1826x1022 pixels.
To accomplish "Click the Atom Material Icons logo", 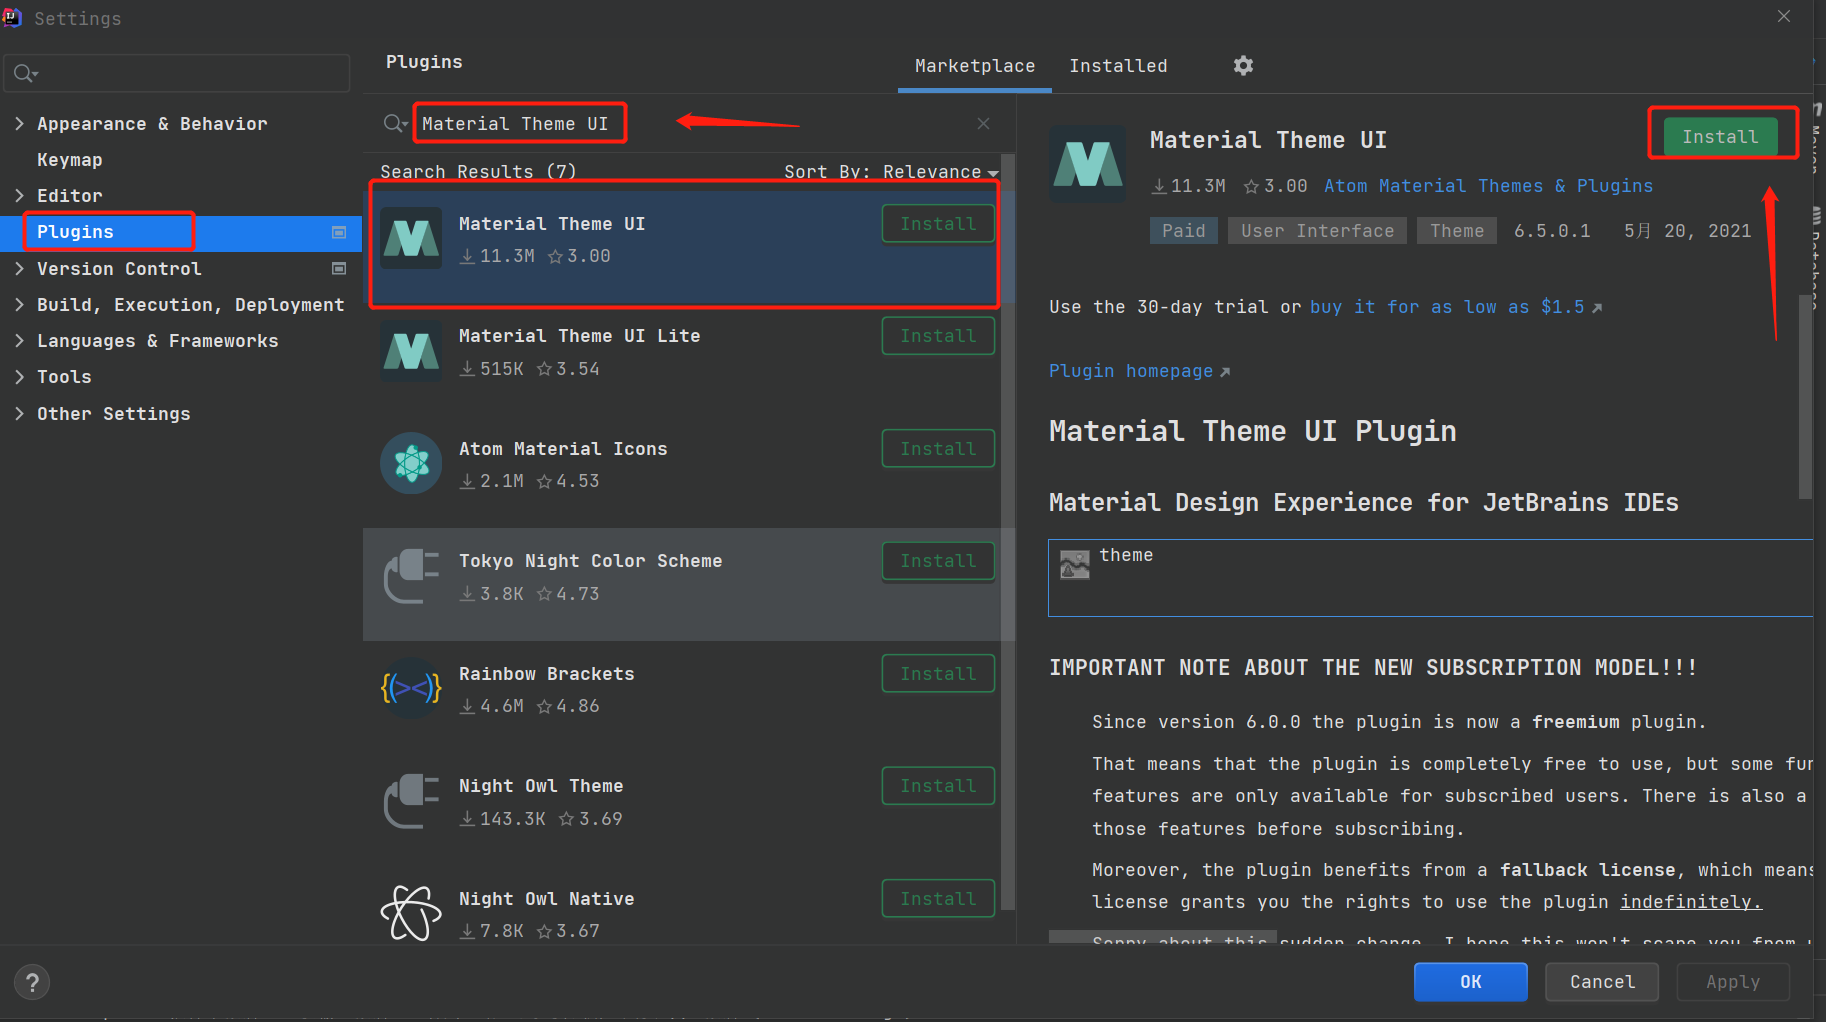I will click(x=411, y=463).
